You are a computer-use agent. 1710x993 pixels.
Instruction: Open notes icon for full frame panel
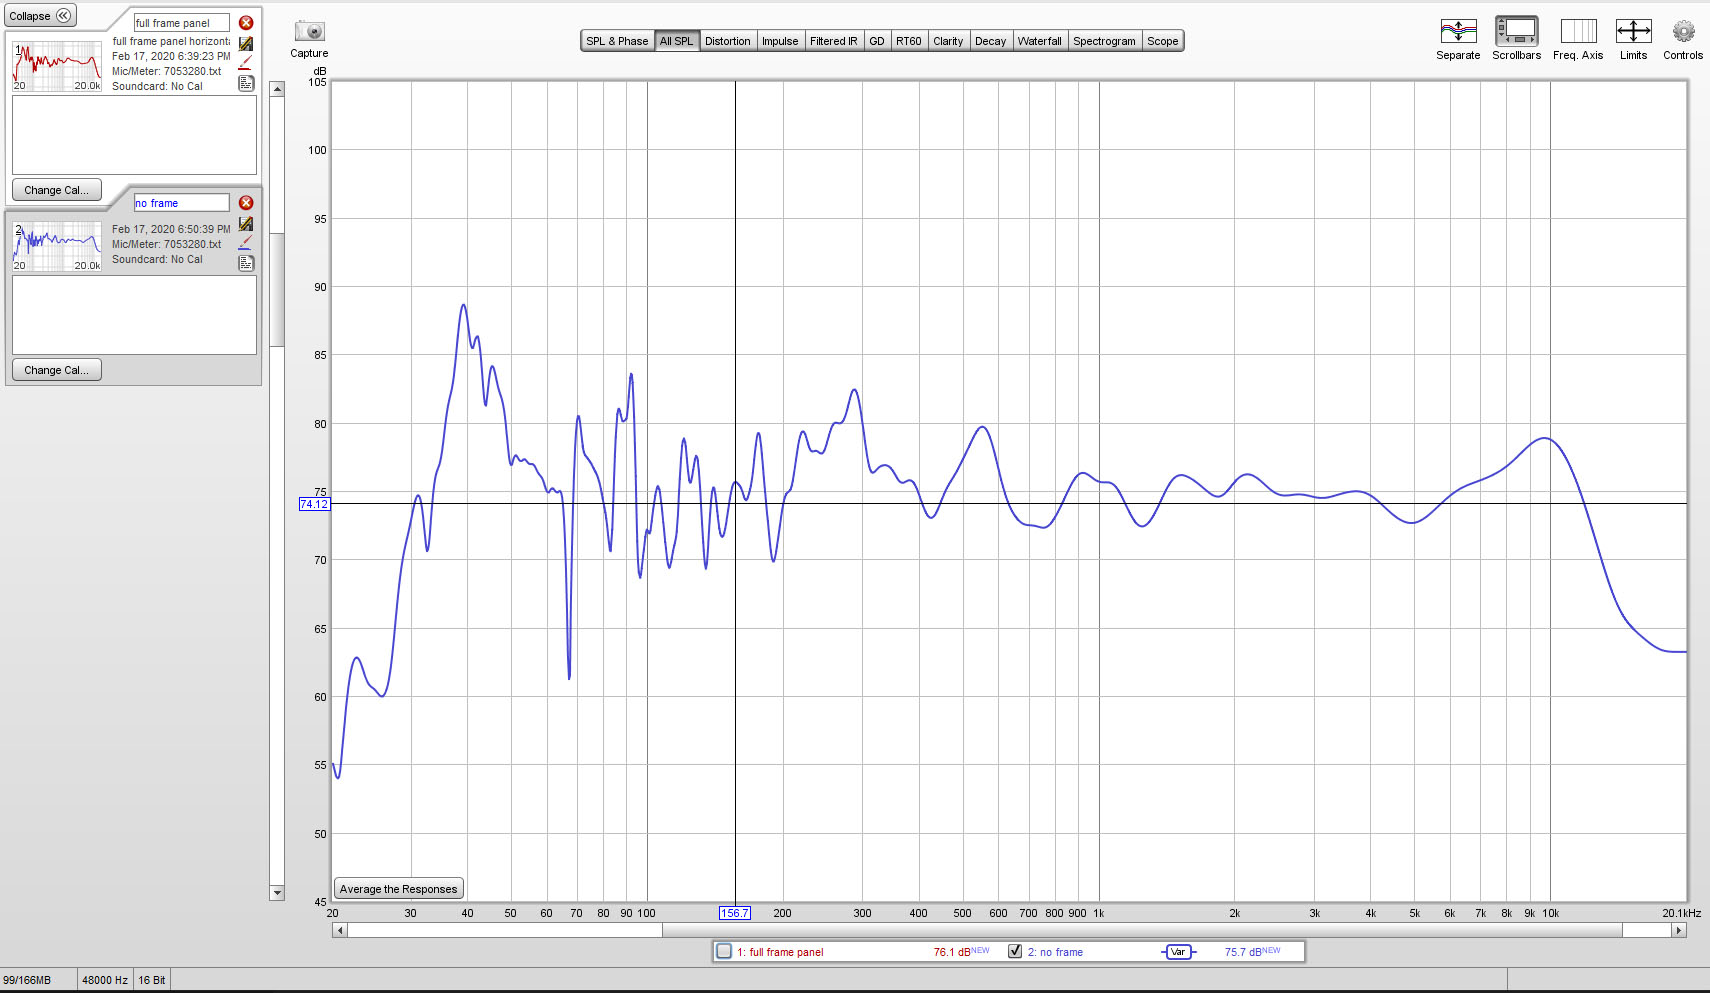(x=246, y=83)
